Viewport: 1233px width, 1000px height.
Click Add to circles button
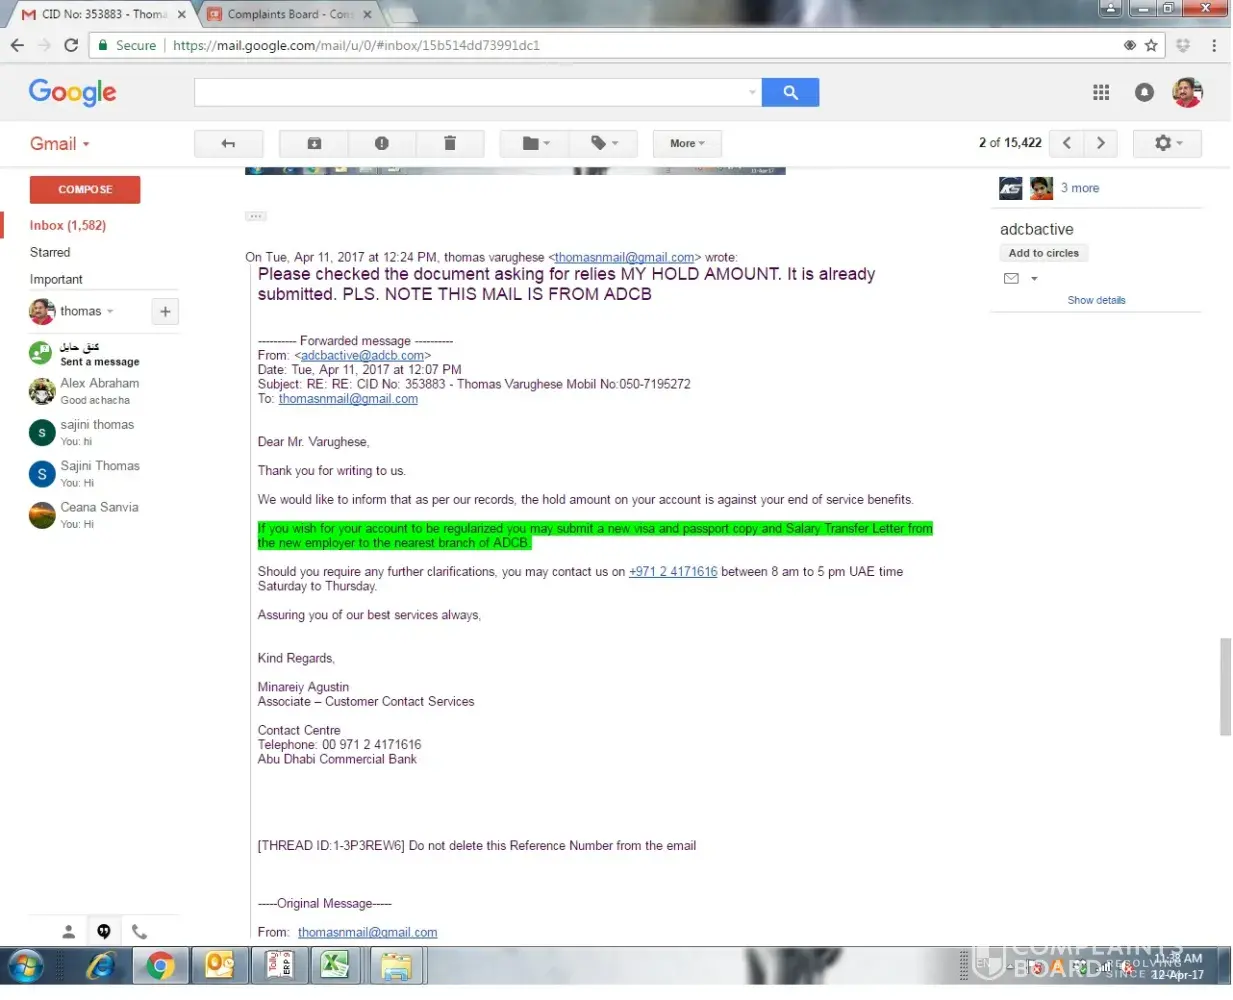(x=1043, y=253)
